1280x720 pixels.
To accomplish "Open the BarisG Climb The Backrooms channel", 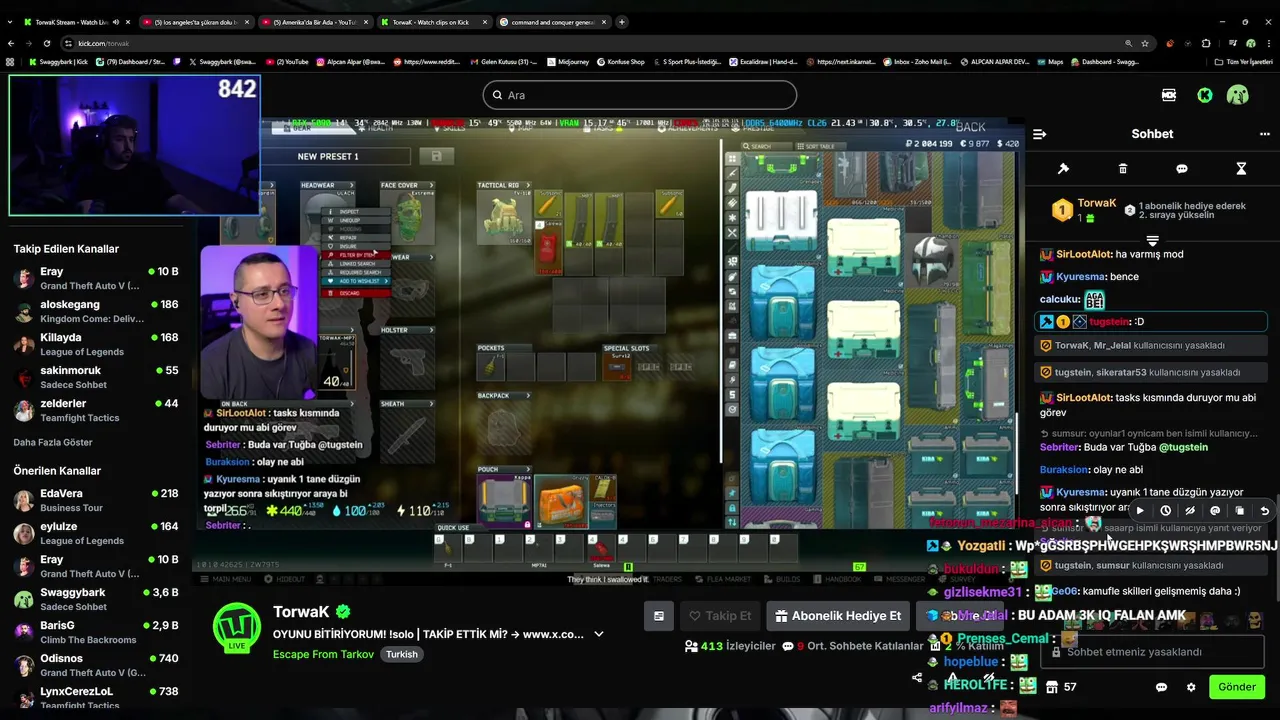I will (95, 632).
